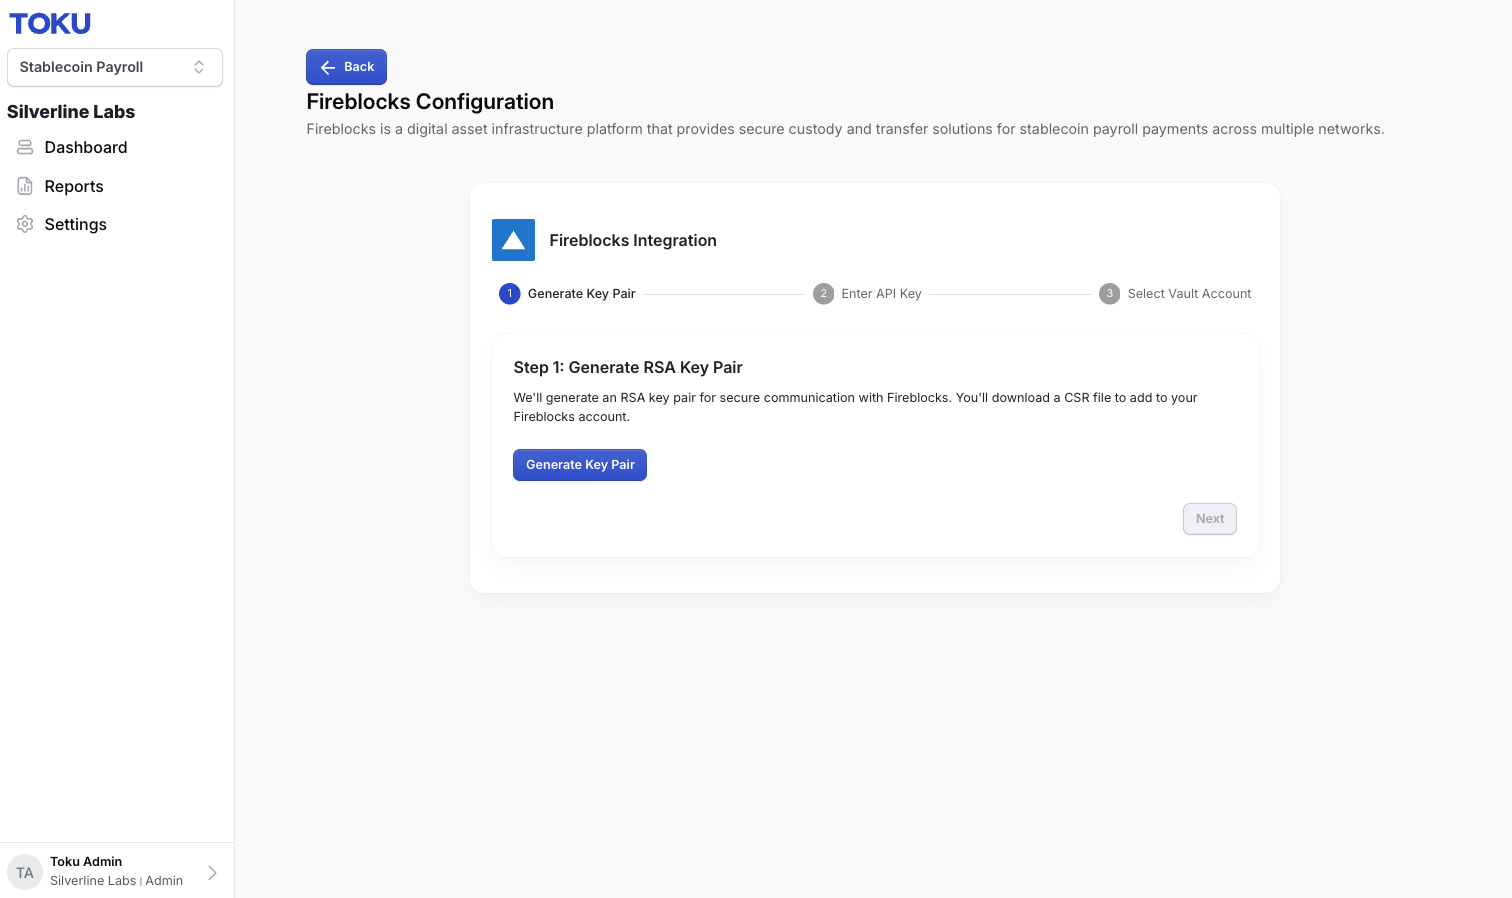The height and width of the screenshot is (898, 1512).
Task: Click the blue Generate Key Pair button
Action: 580,465
